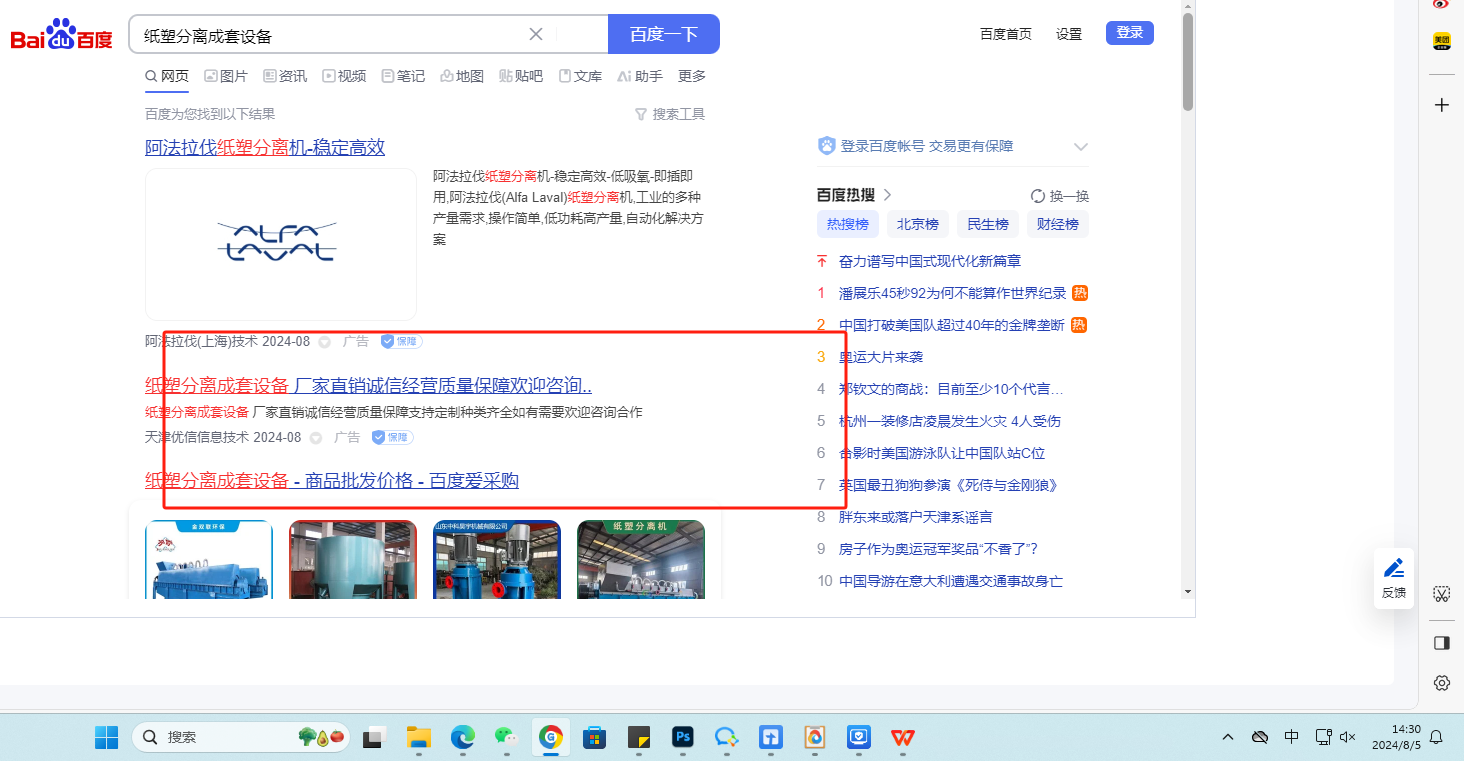
Task: Click the 换一换 refresh icon
Action: click(x=1038, y=196)
